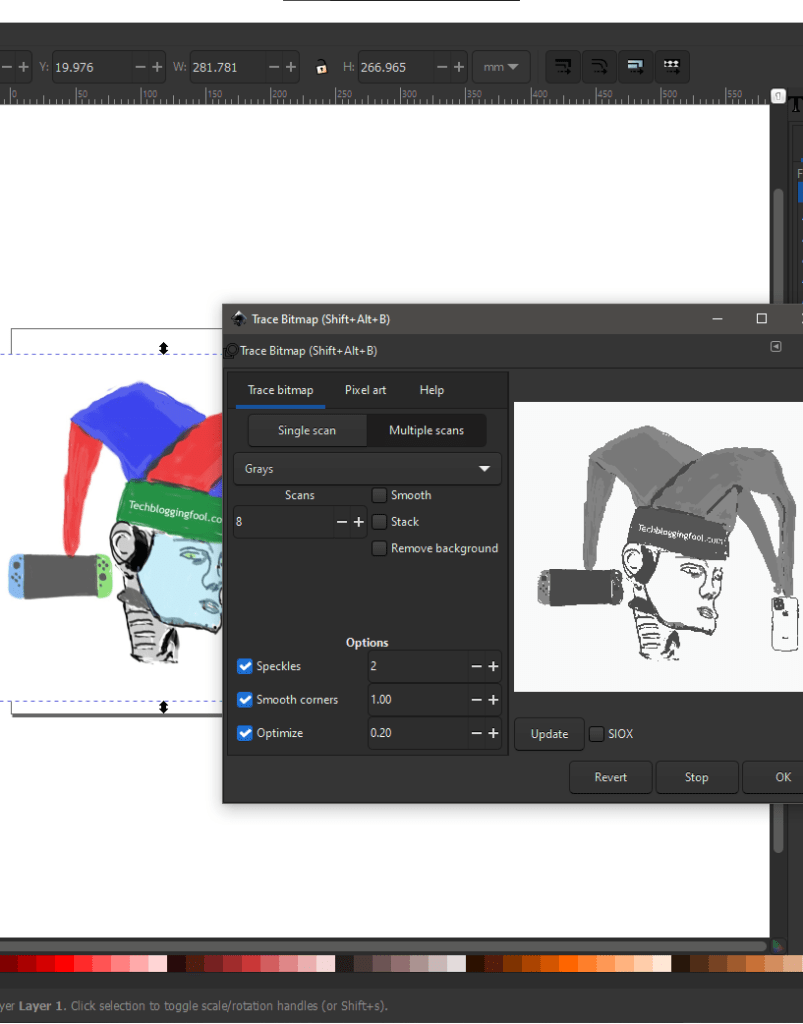803x1024 pixels.
Task: Select the Single scan tab
Action: click(x=306, y=430)
